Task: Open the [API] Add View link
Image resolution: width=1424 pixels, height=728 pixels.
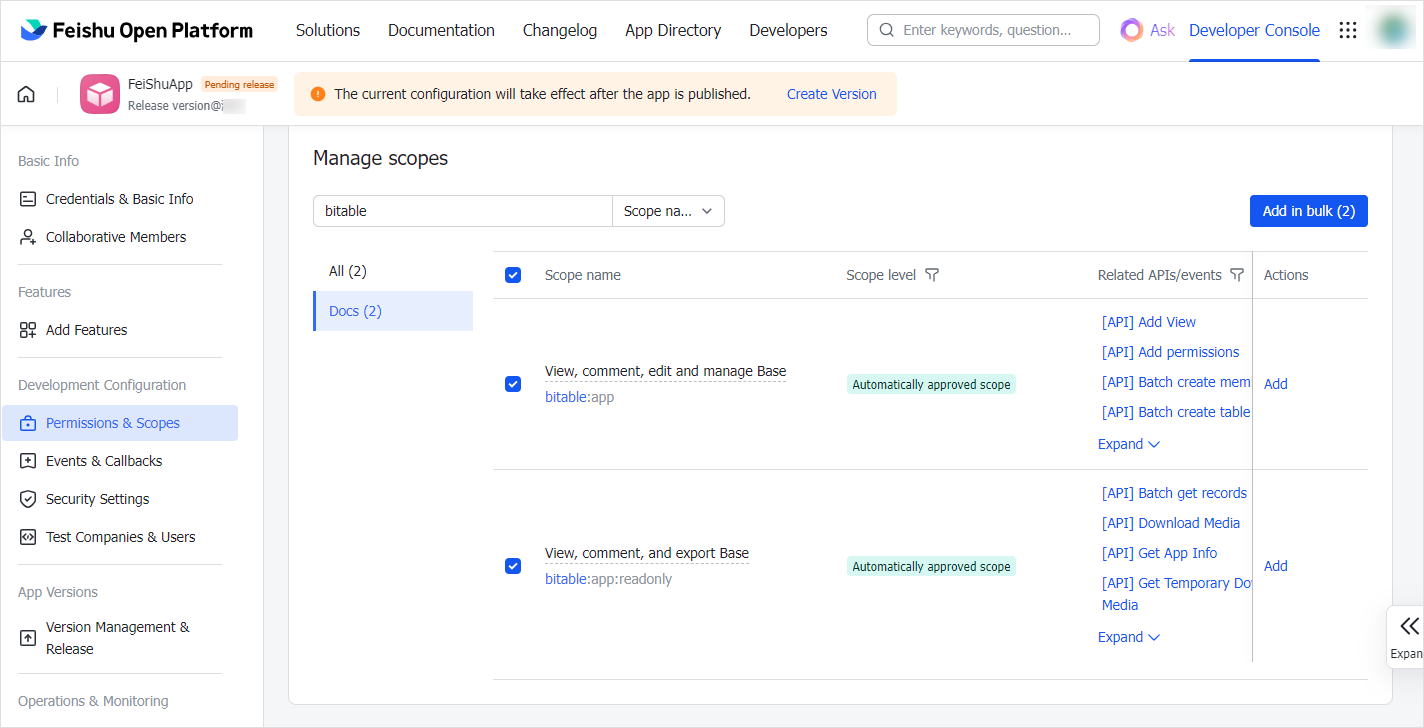Action: point(1149,322)
